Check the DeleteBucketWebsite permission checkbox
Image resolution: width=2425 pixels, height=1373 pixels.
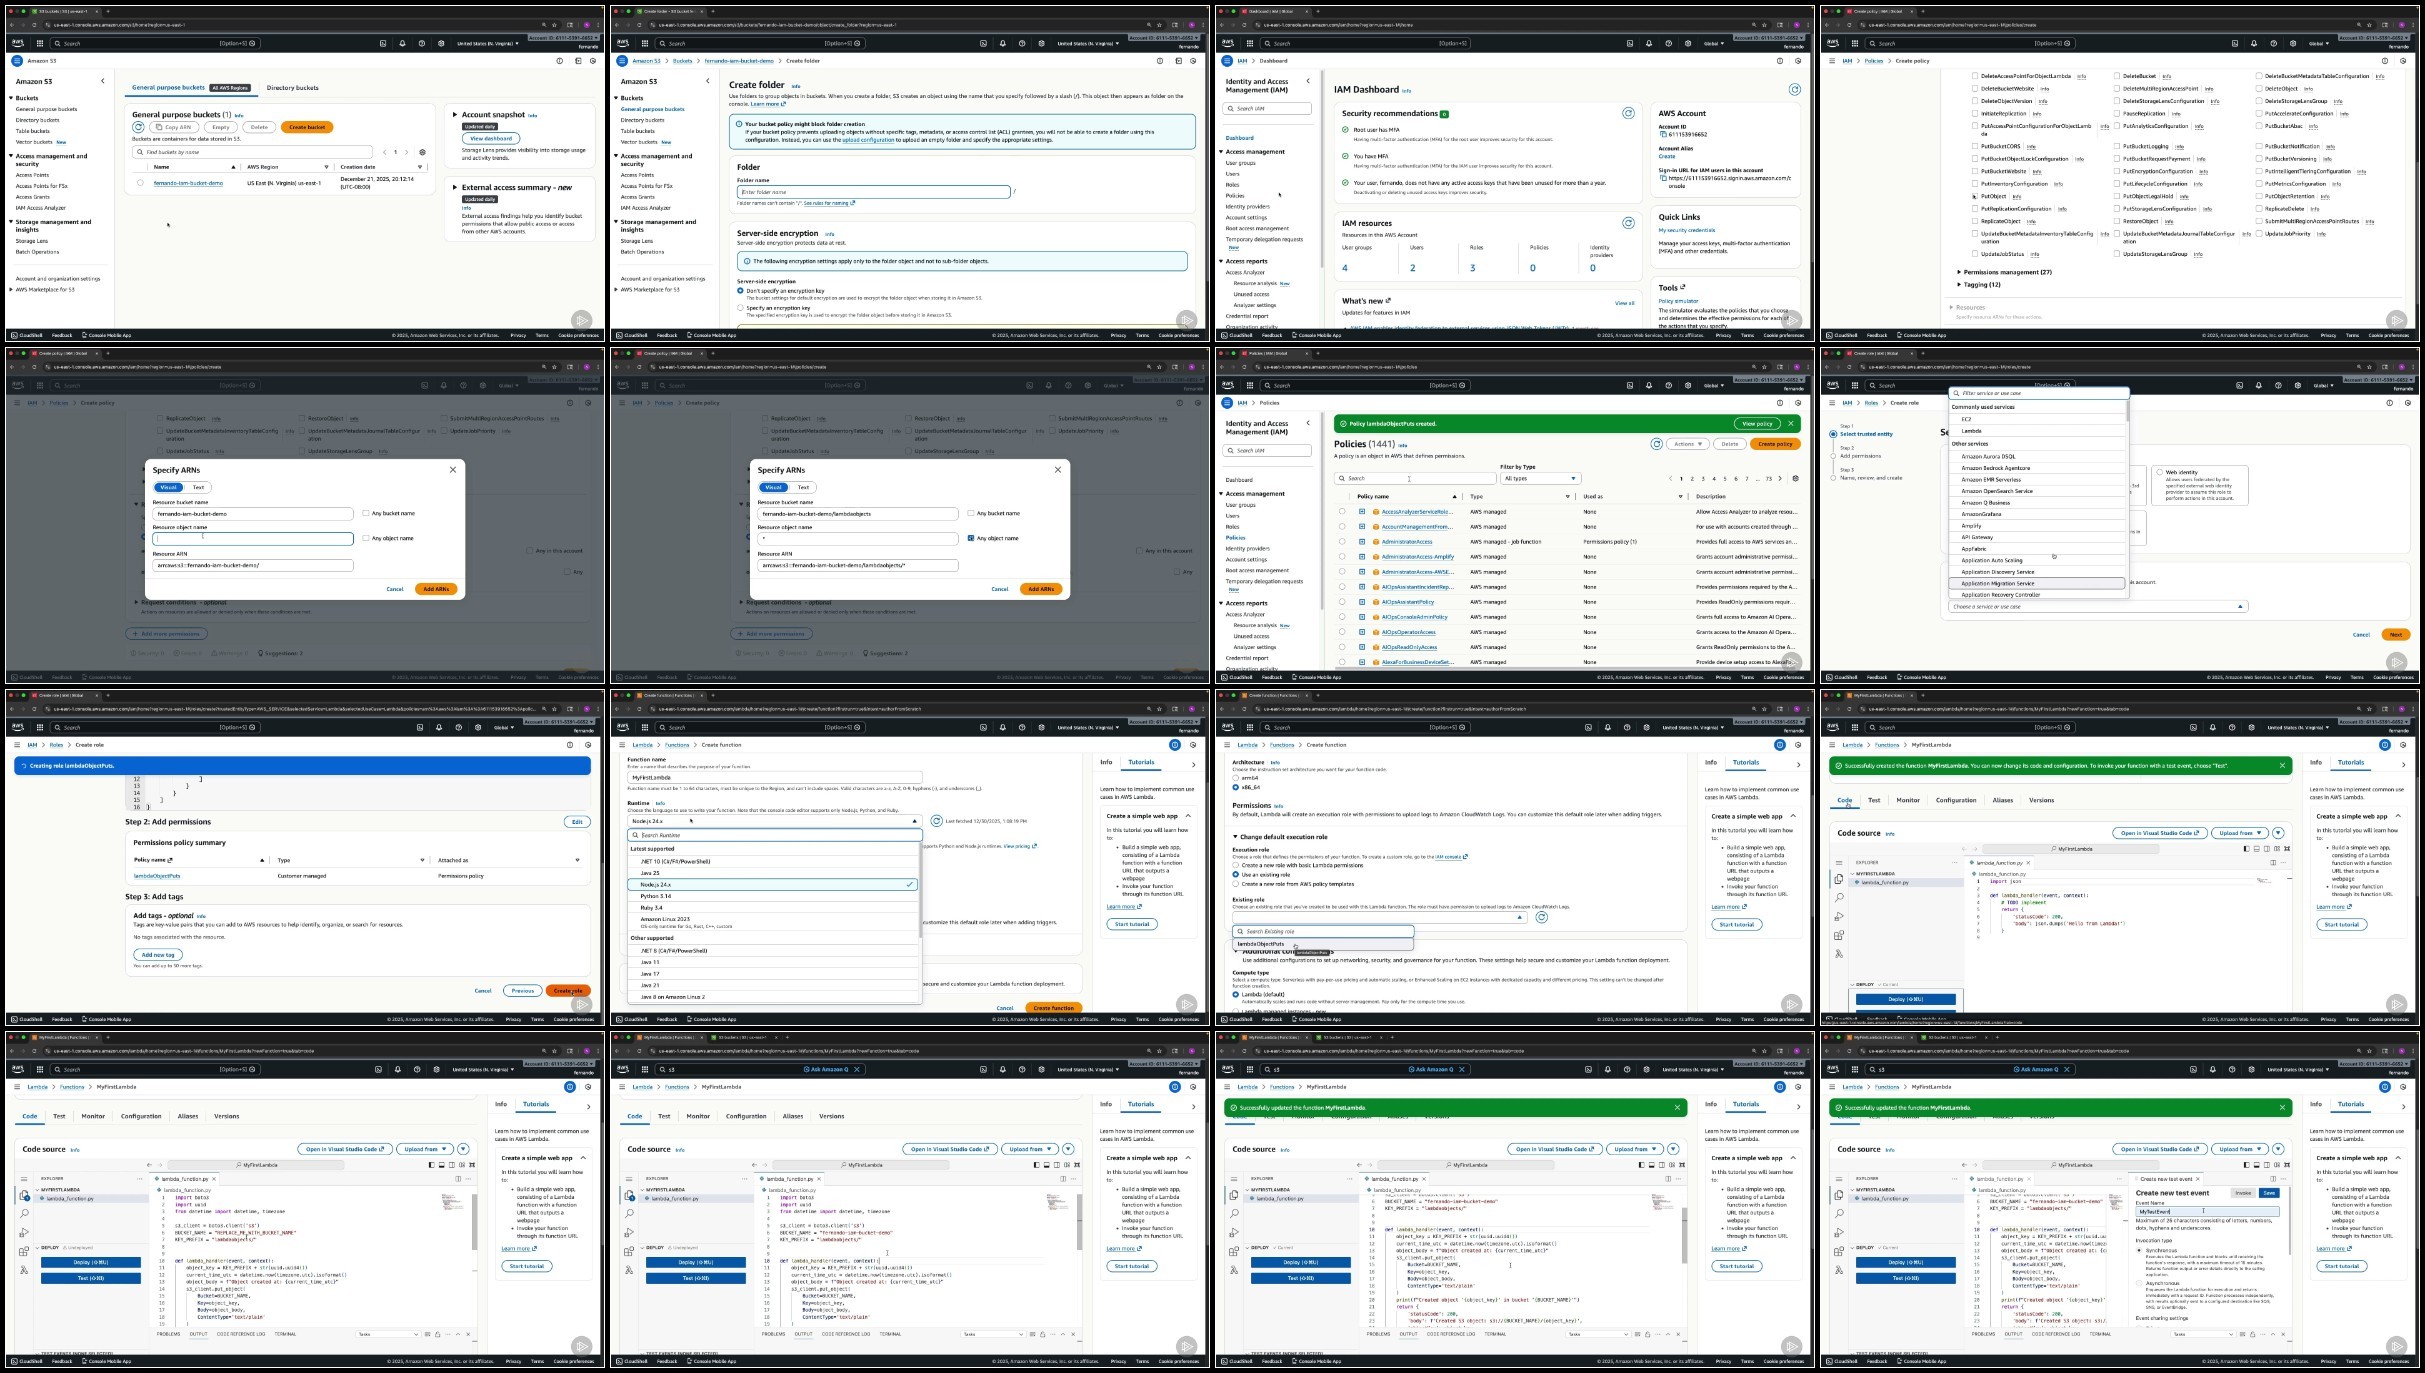[1975, 89]
